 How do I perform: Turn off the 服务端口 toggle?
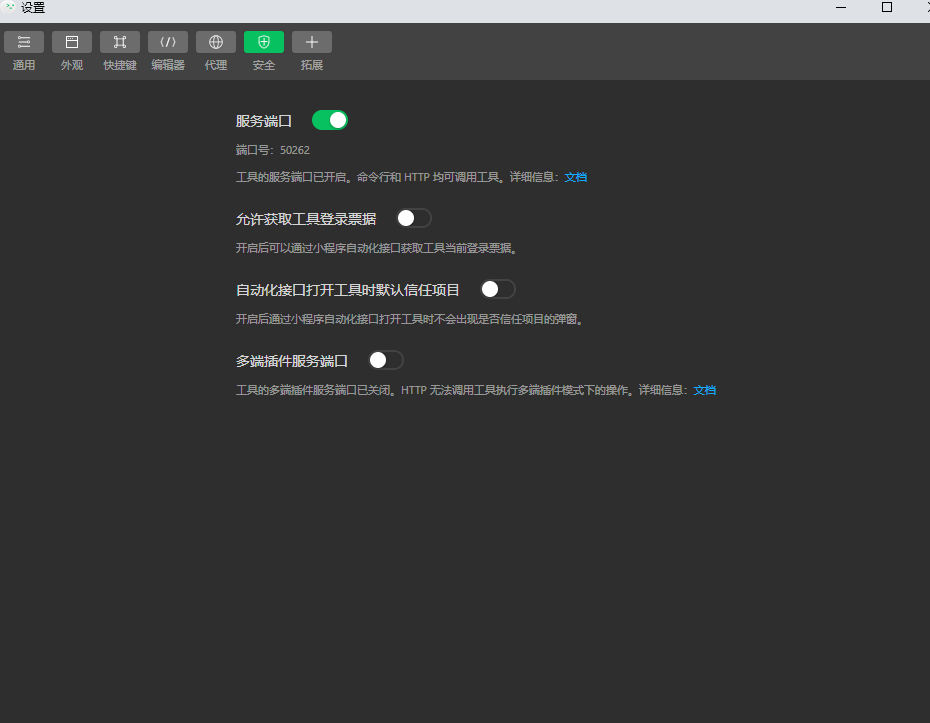coord(329,119)
